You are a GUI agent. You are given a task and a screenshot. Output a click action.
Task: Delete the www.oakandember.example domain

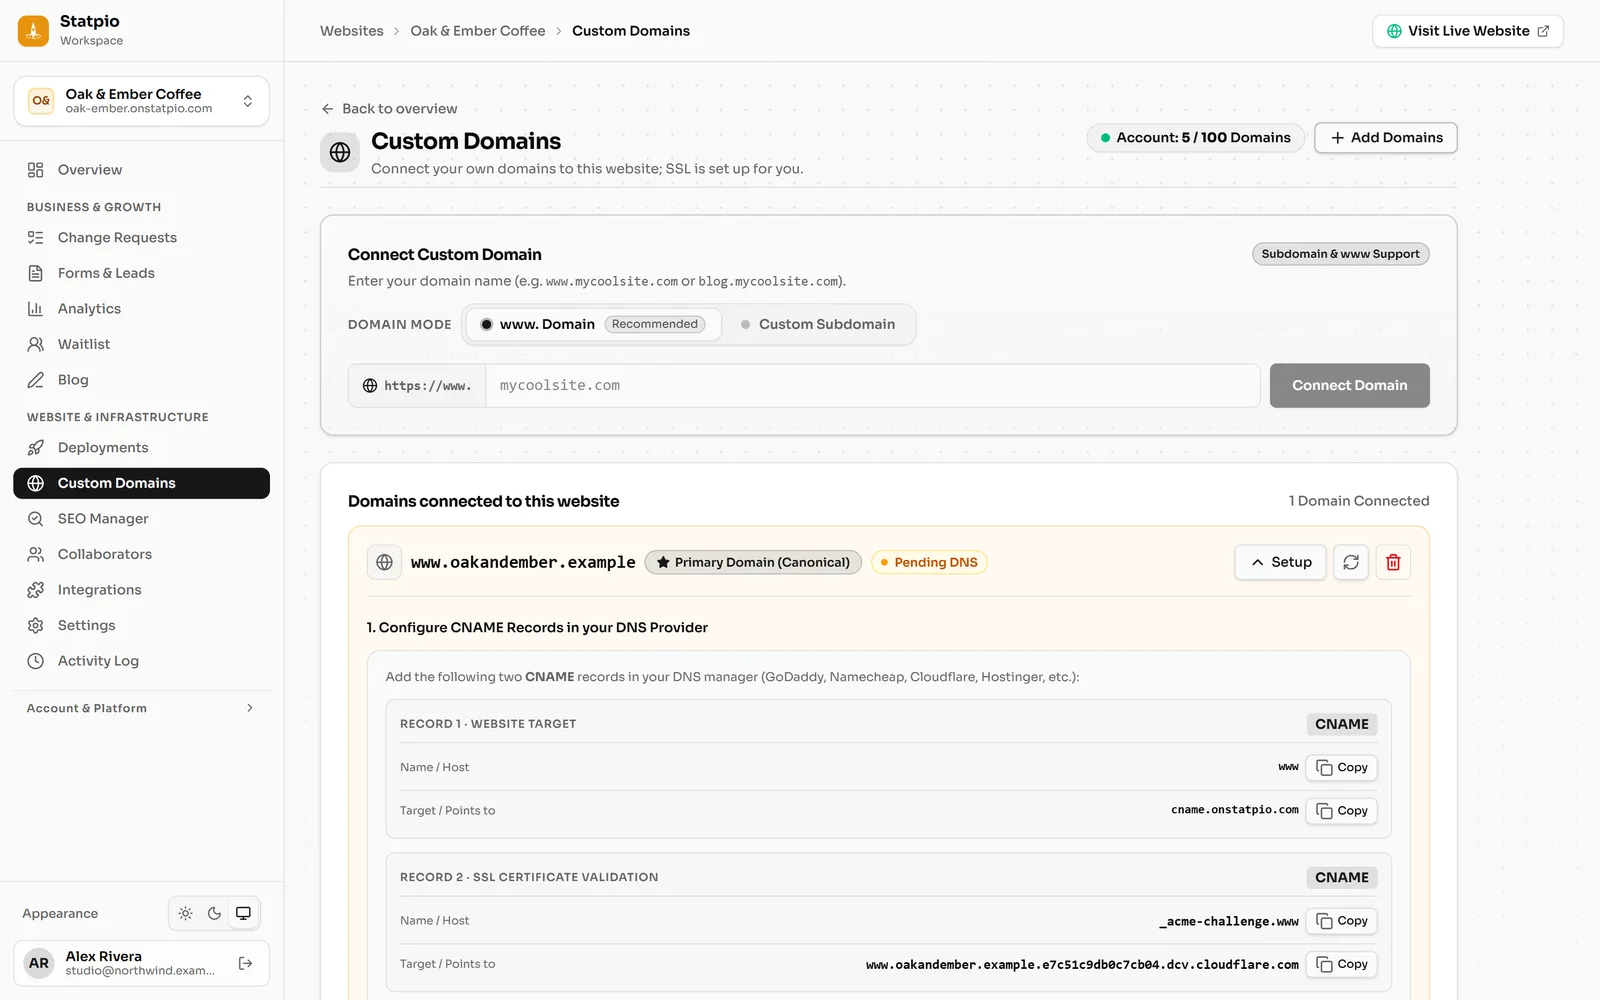[1393, 562]
